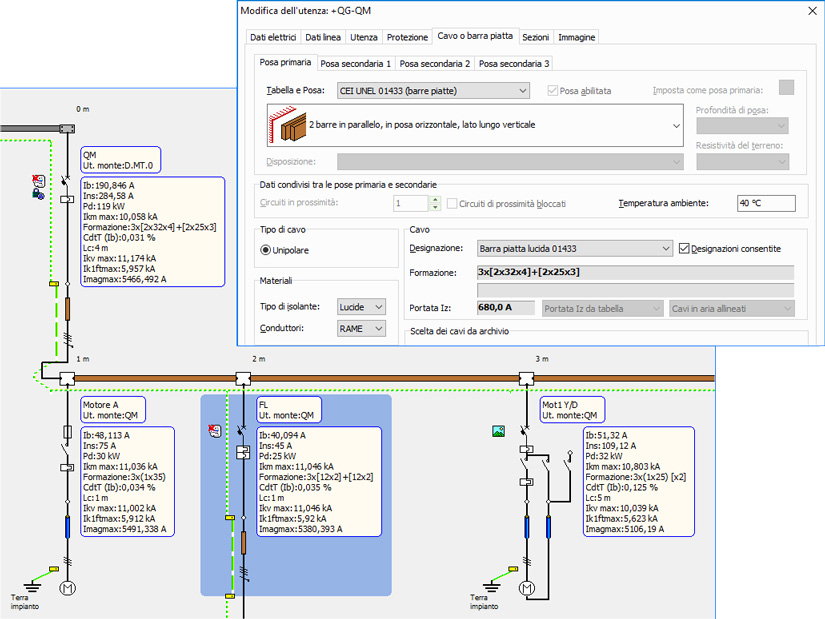Viewport: 825px width, 619px height.
Task: Click the brown QM cable segment symbol
Action: click(67, 309)
